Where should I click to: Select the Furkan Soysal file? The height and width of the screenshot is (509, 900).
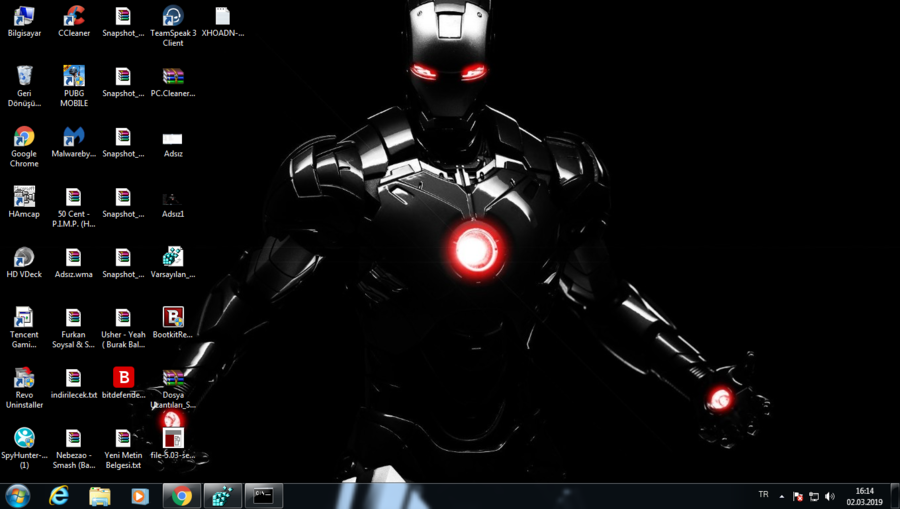click(x=74, y=328)
